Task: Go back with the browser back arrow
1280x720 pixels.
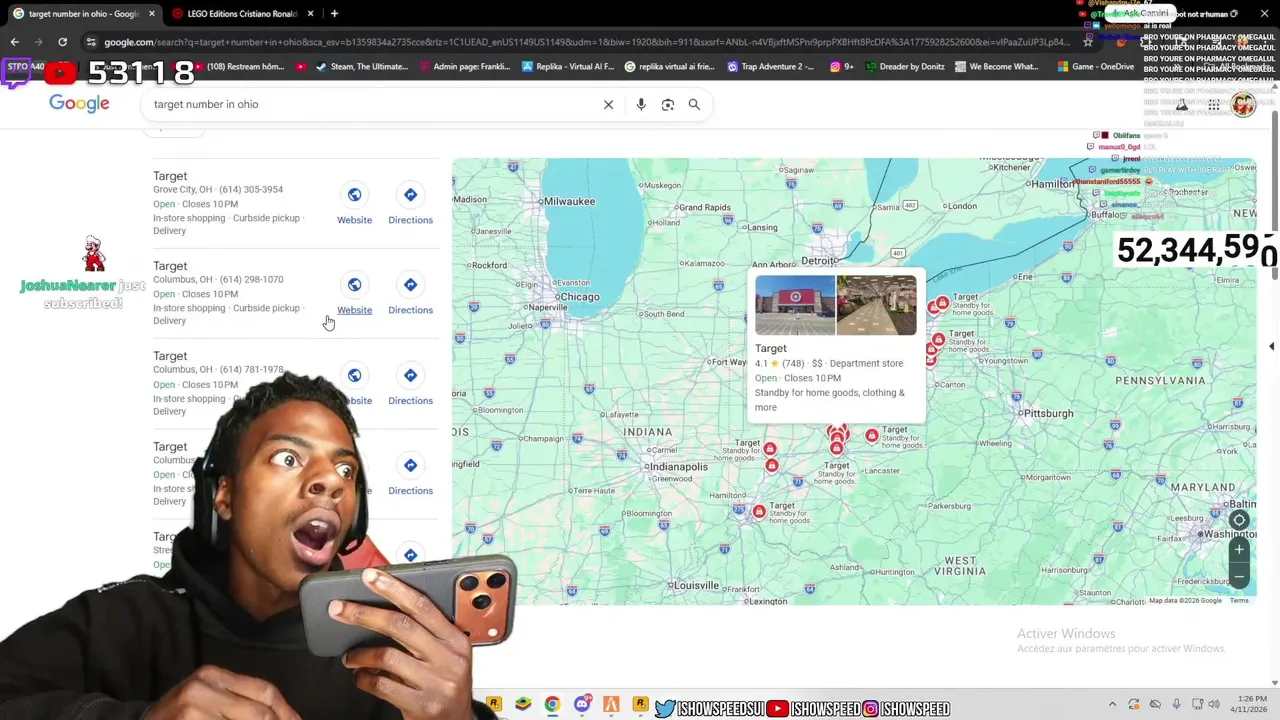Action: (14, 42)
